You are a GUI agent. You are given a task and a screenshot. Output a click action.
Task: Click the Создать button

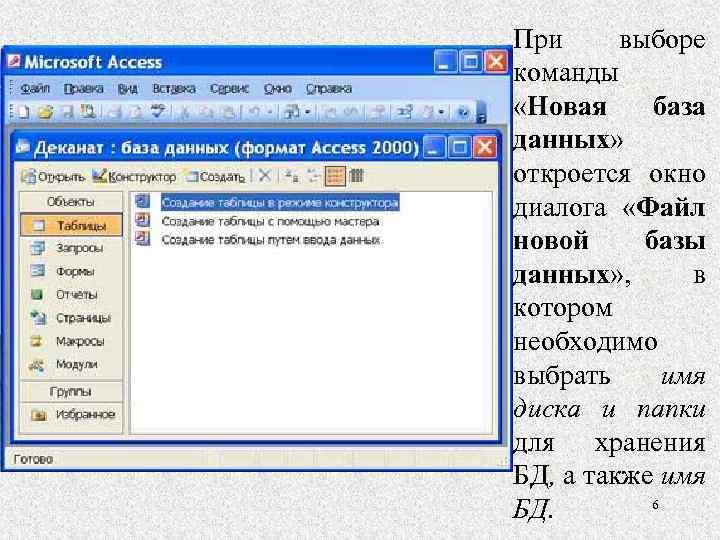215,176
